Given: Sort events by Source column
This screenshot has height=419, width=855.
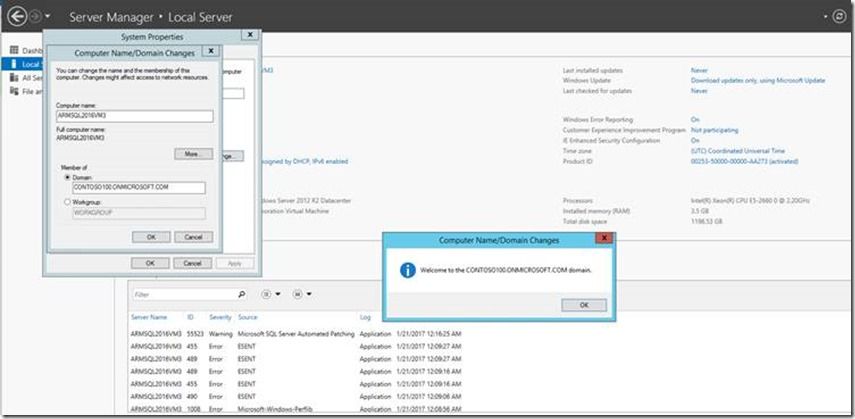Looking at the screenshot, I should click(248, 317).
